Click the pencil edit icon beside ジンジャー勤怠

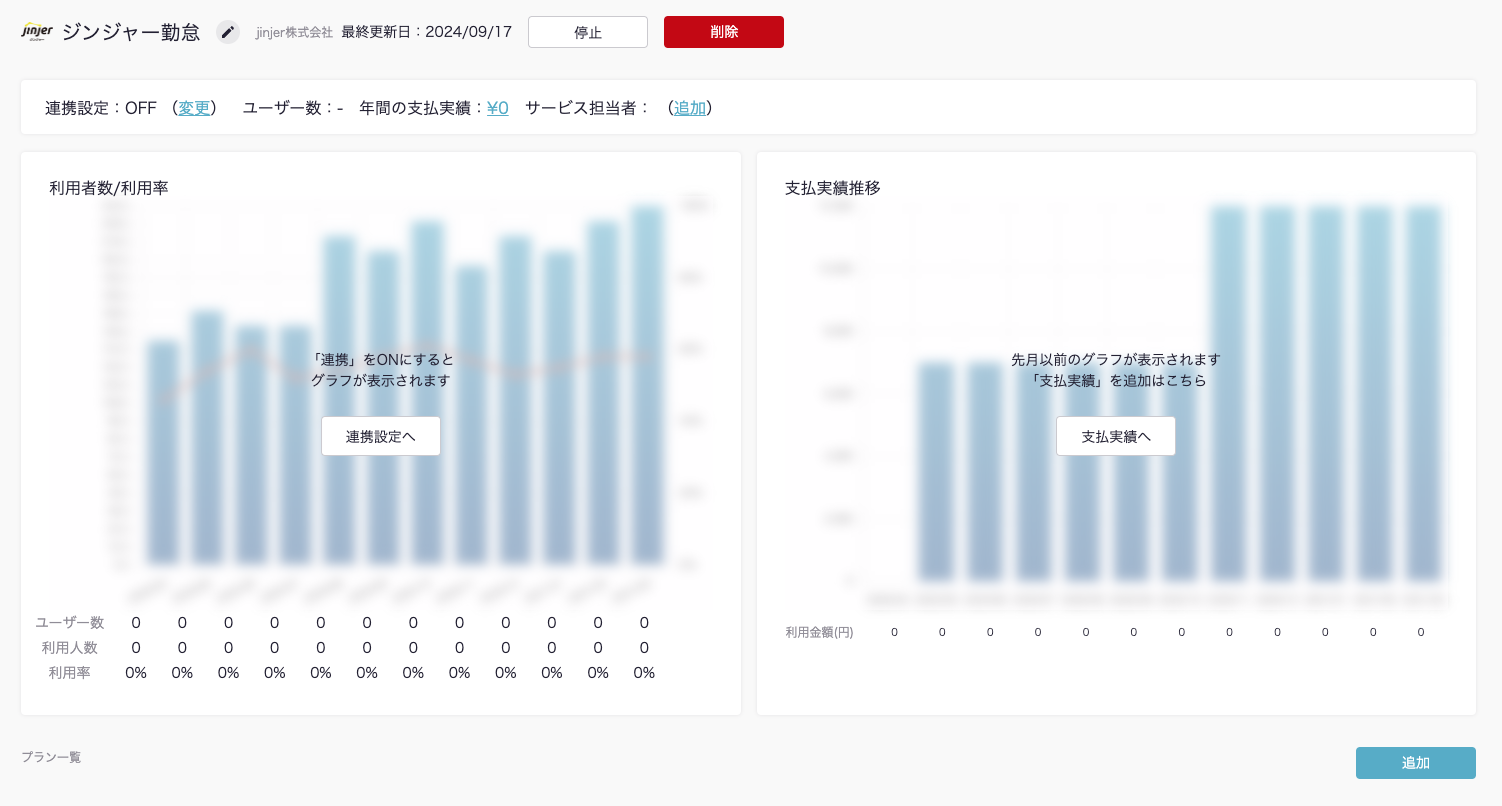(x=228, y=32)
